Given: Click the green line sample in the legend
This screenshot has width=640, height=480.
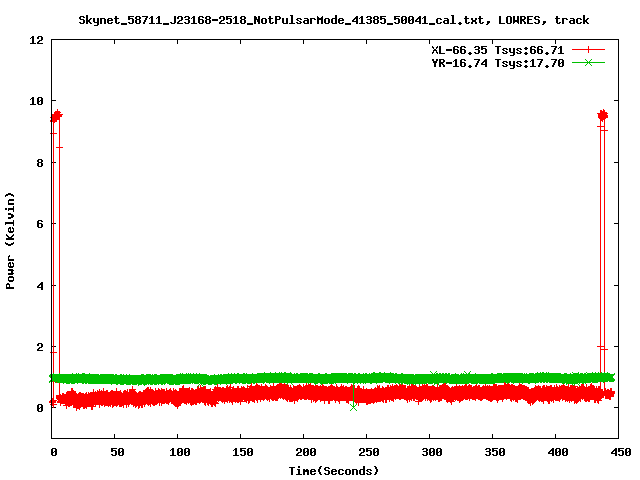Looking at the screenshot, I should point(588,63).
